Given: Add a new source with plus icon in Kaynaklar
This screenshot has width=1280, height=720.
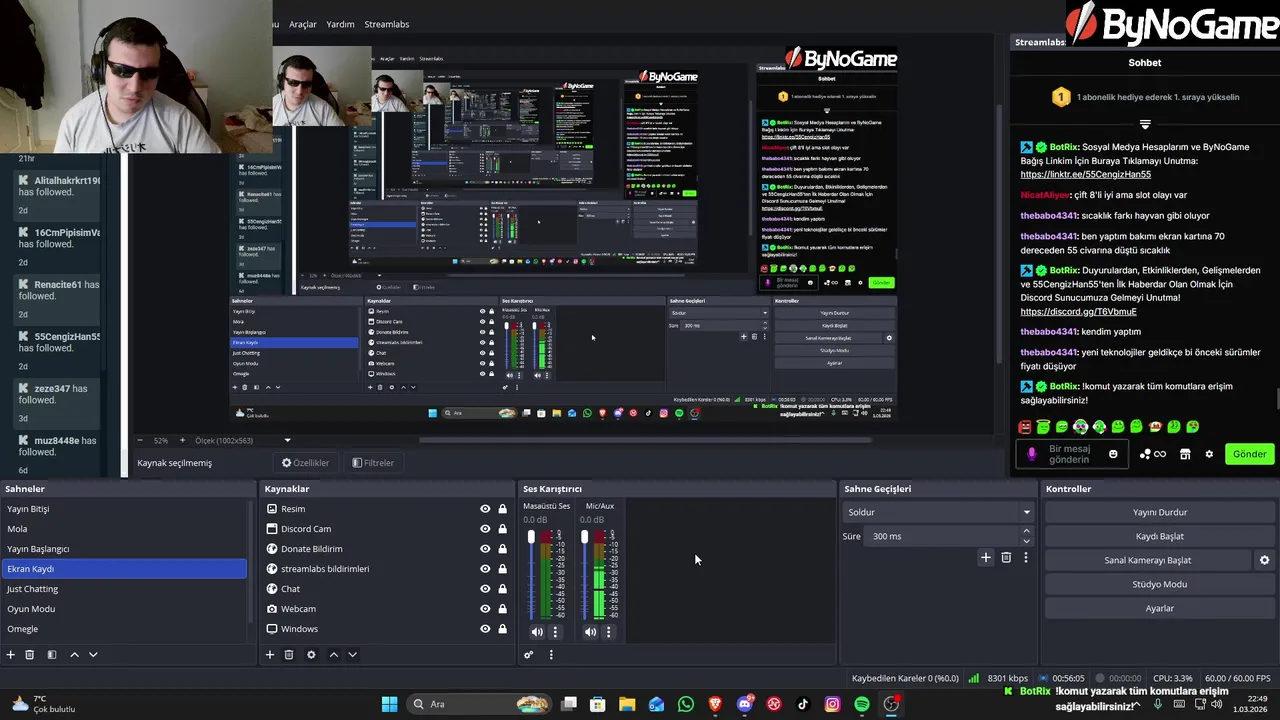Looking at the screenshot, I should 269,654.
